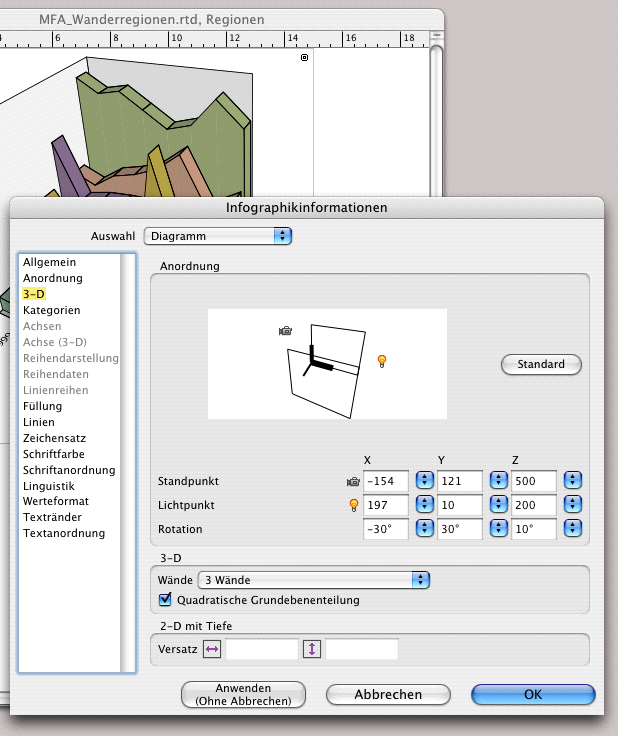Click the horizontal Versatz arrow icon

[x=212, y=649]
